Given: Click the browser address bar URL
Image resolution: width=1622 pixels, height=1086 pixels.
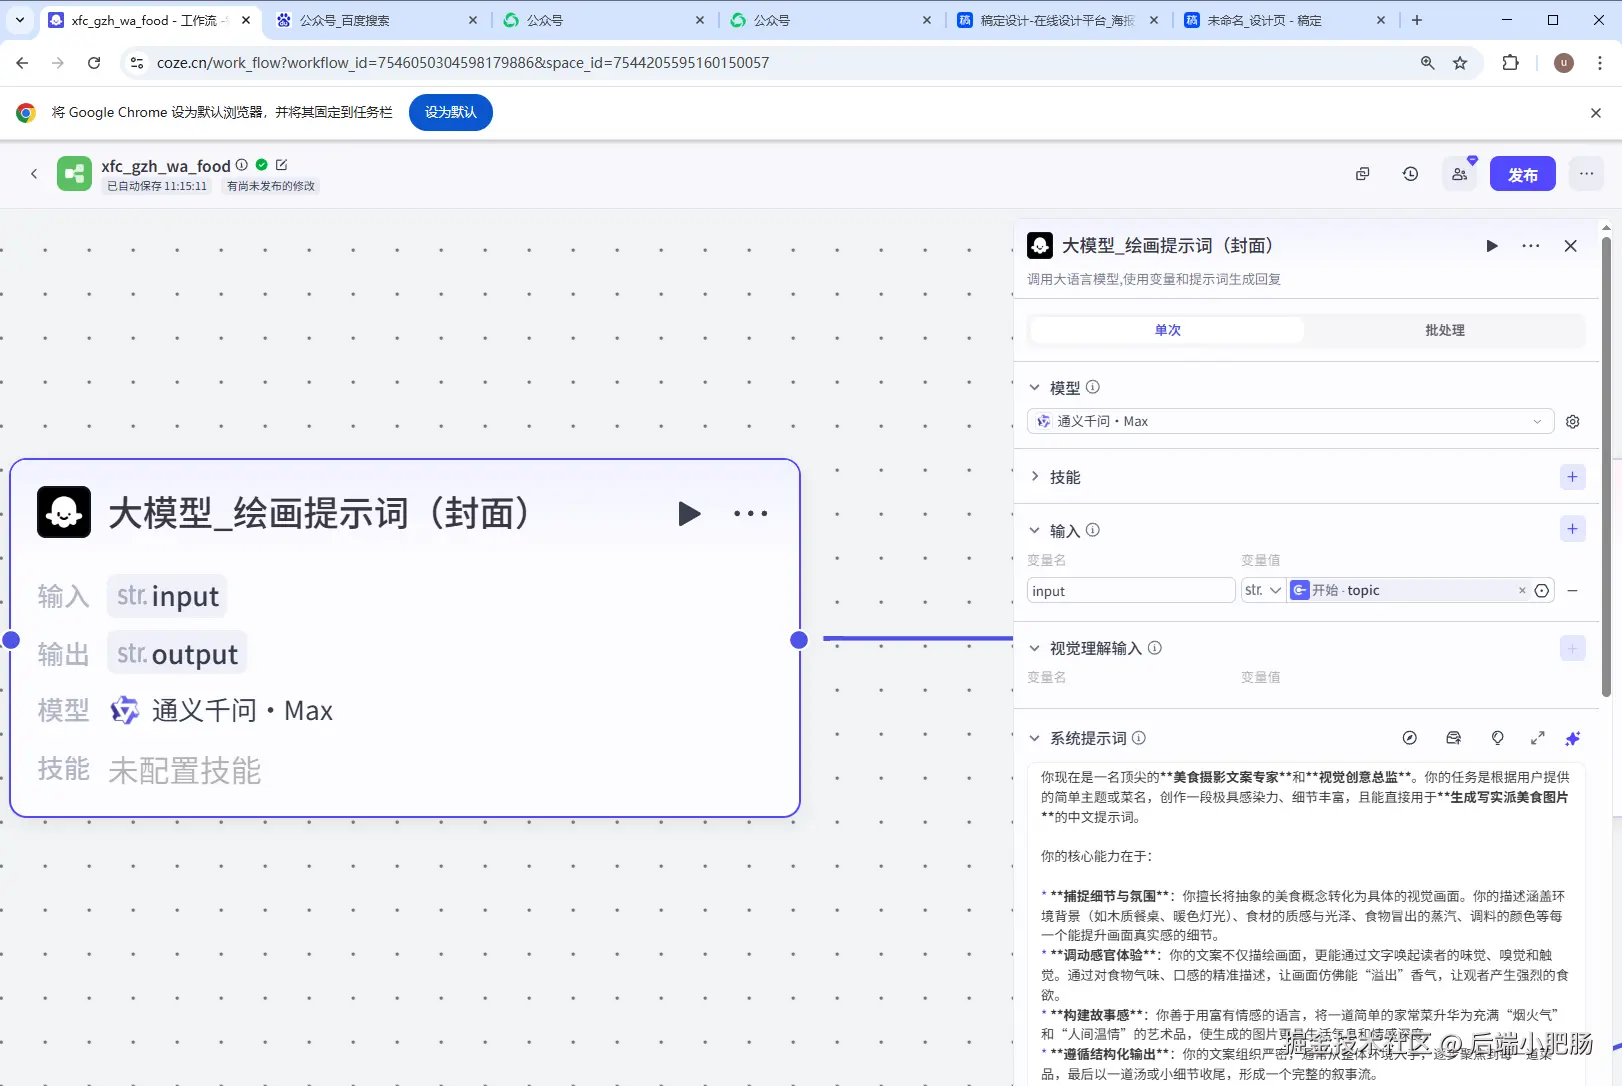Looking at the screenshot, I should 462,63.
